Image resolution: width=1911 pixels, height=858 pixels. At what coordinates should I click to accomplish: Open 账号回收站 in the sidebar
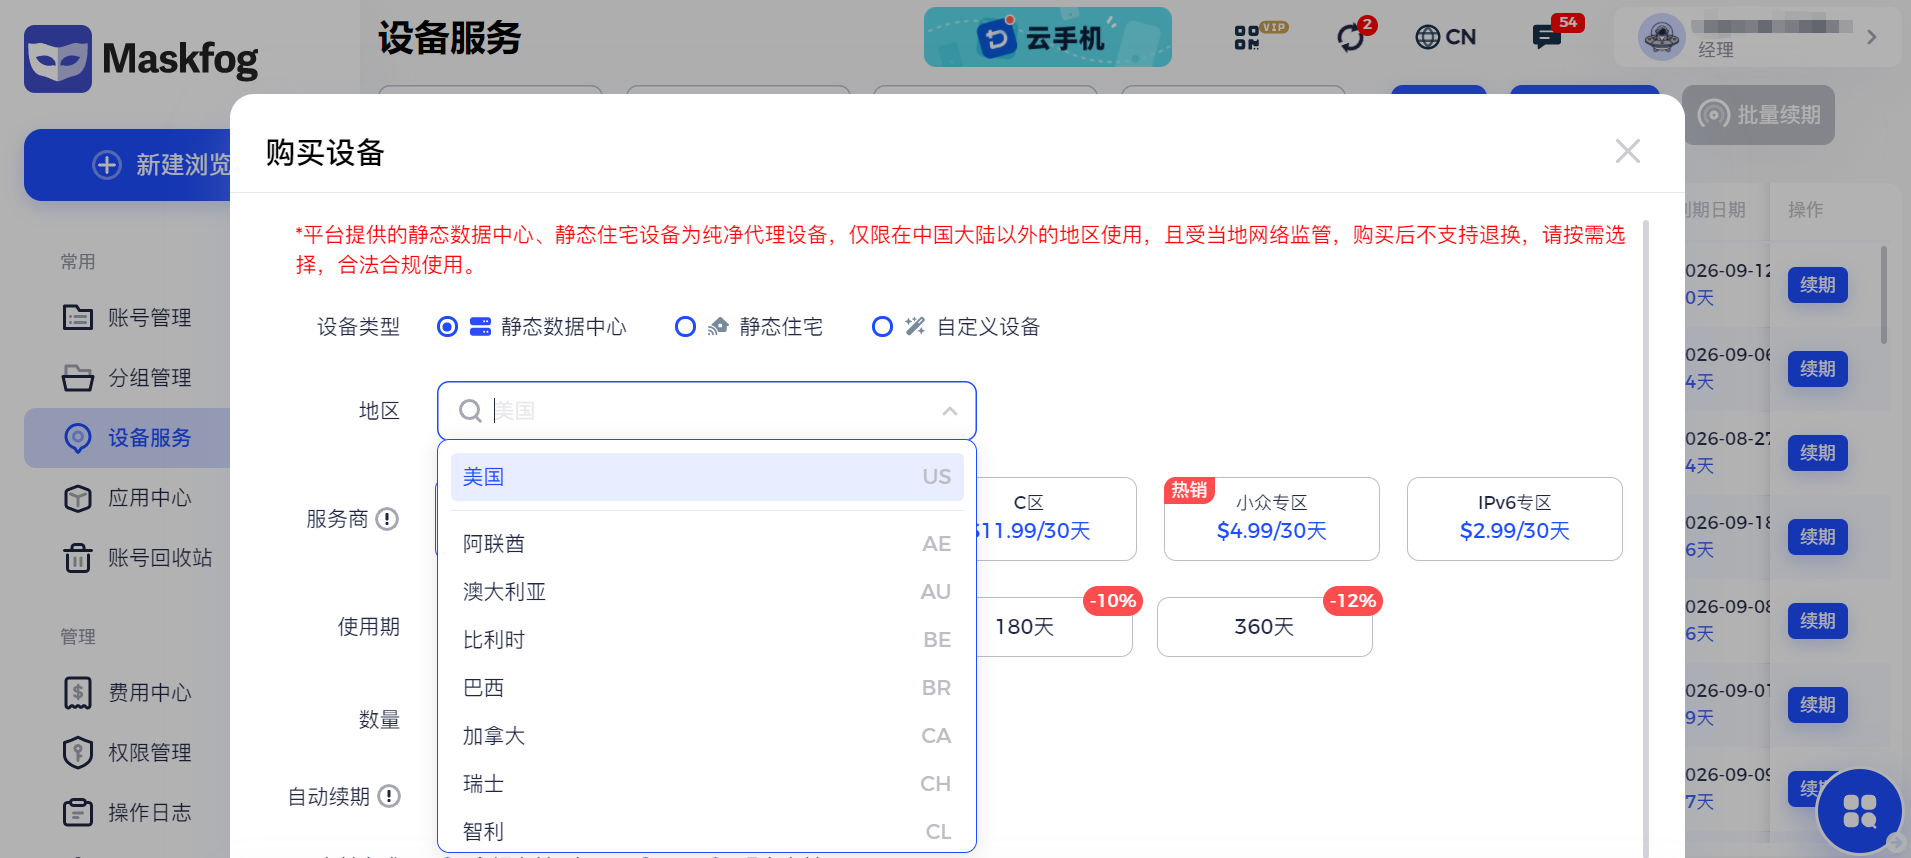point(127,558)
